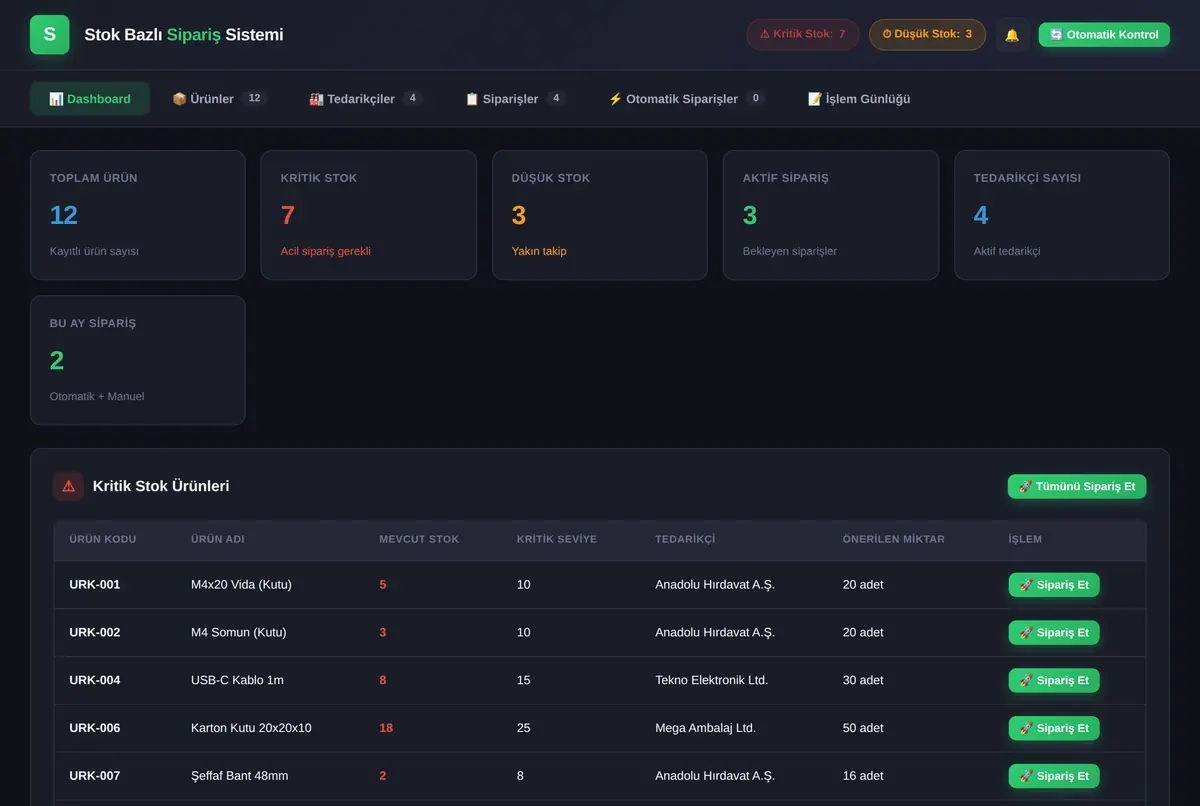Switch to the Dashboard tab
The image size is (1200, 806).
pyautogui.click(x=90, y=99)
